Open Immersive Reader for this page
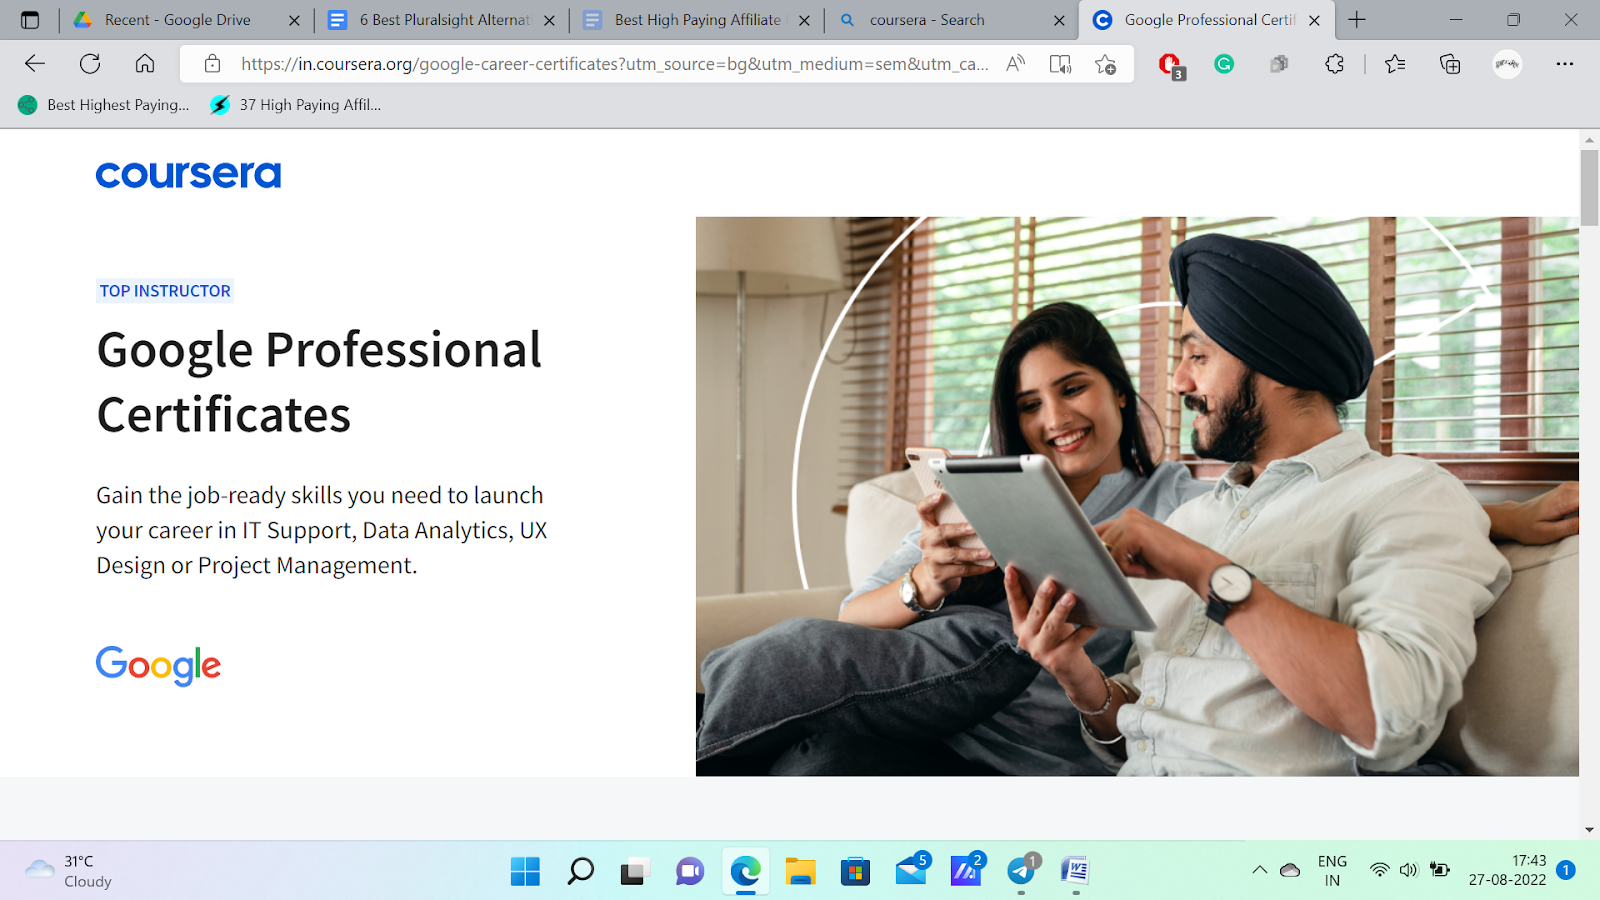This screenshot has height=900, width=1600. [x=1060, y=64]
